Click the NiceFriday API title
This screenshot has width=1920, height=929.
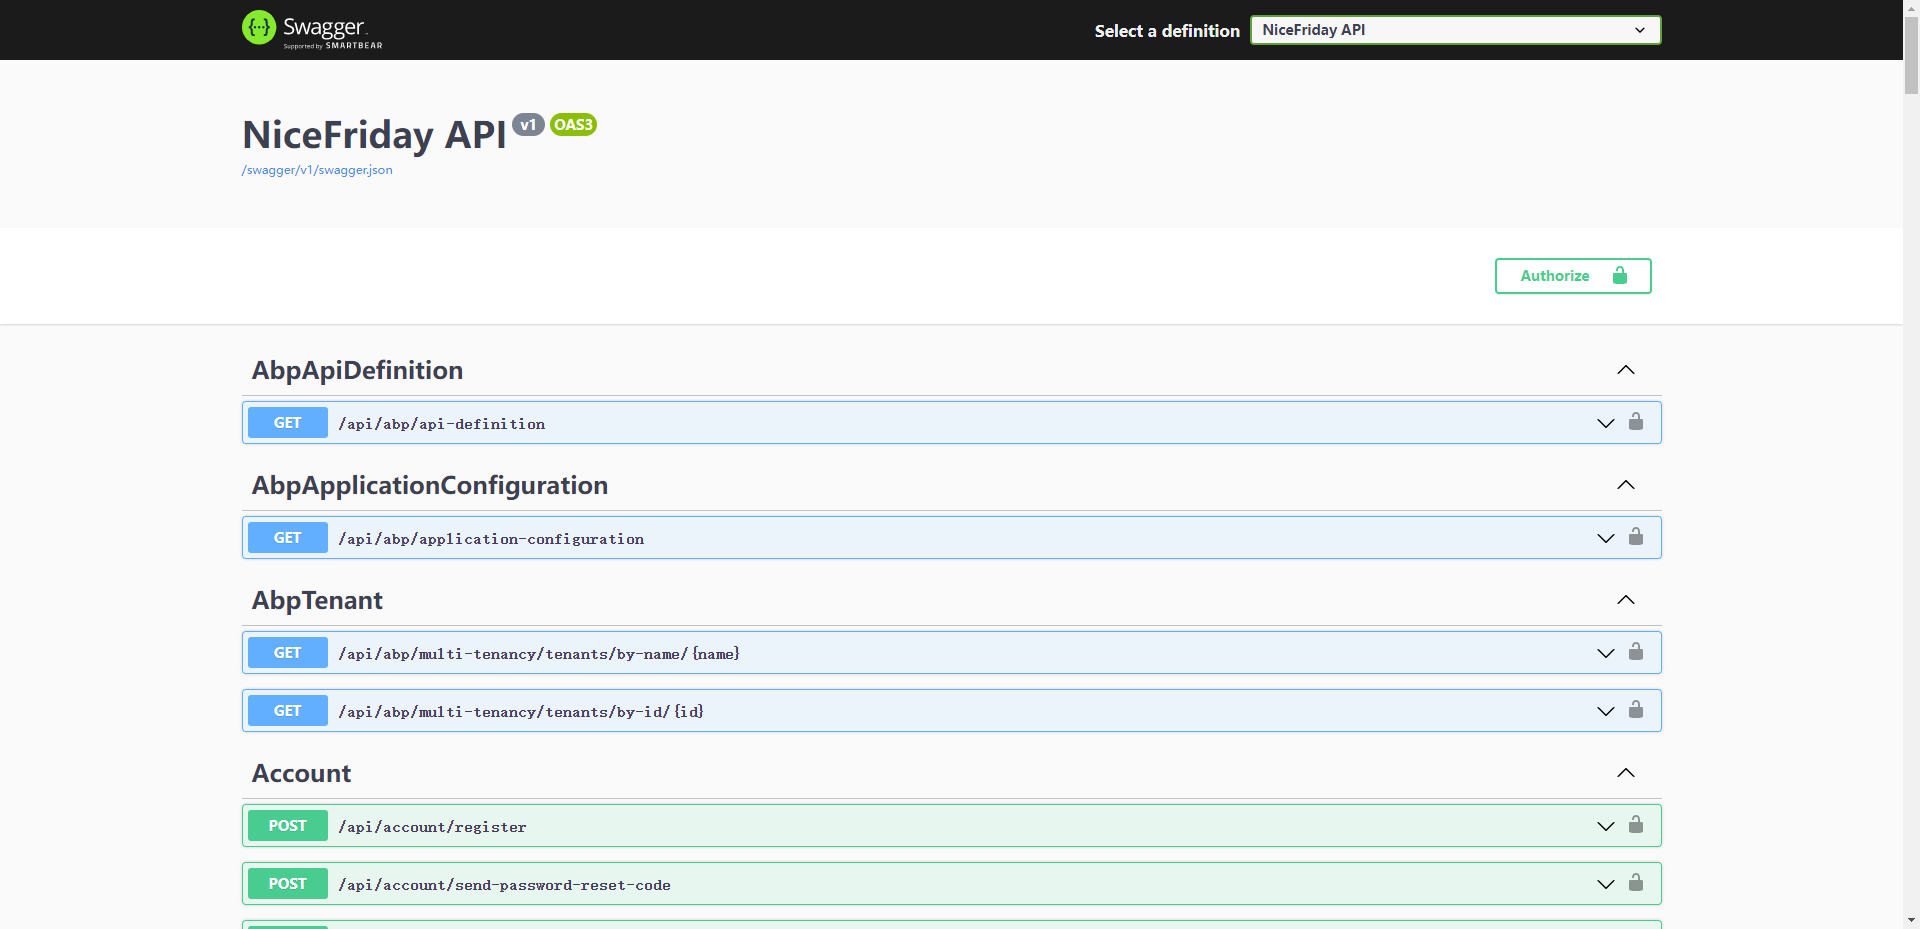coord(374,135)
